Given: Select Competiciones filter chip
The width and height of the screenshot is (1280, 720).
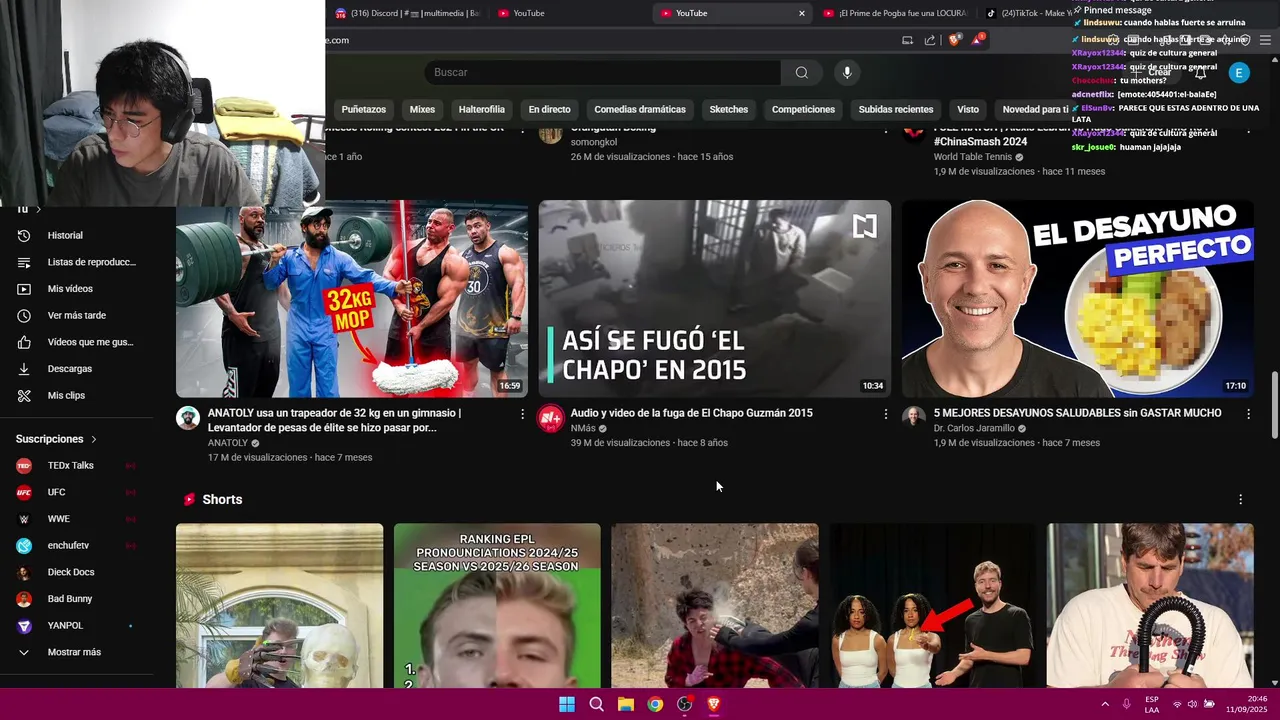Looking at the screenshot, I should [803, 109].
